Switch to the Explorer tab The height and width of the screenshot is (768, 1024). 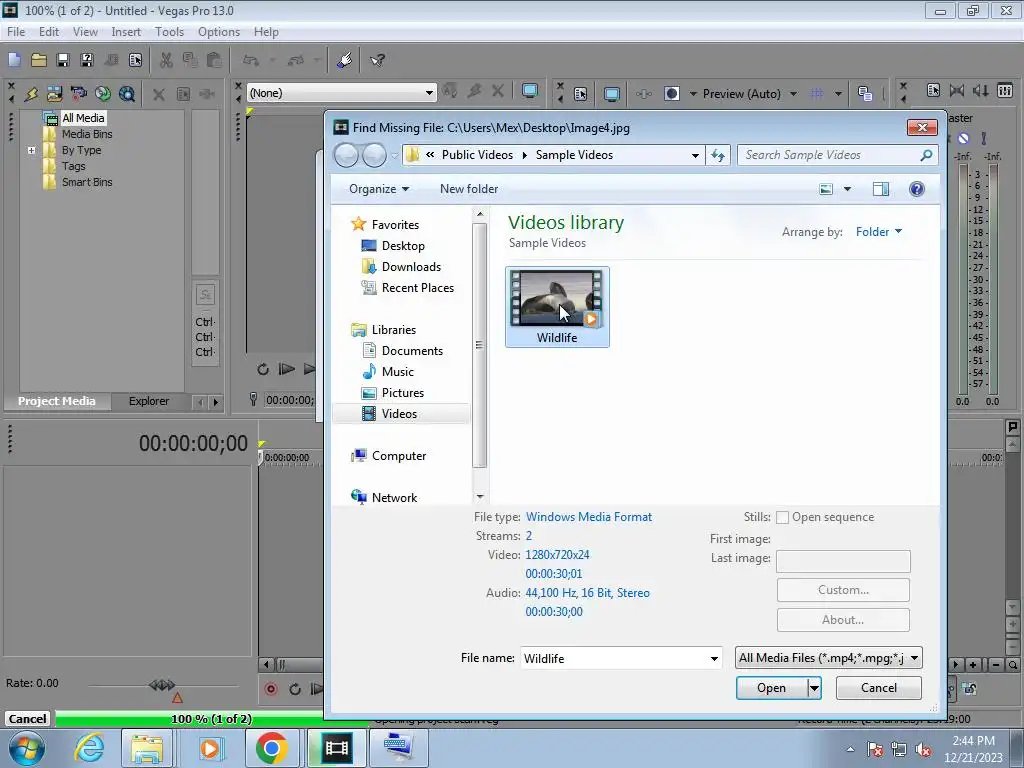coord(149,402)
